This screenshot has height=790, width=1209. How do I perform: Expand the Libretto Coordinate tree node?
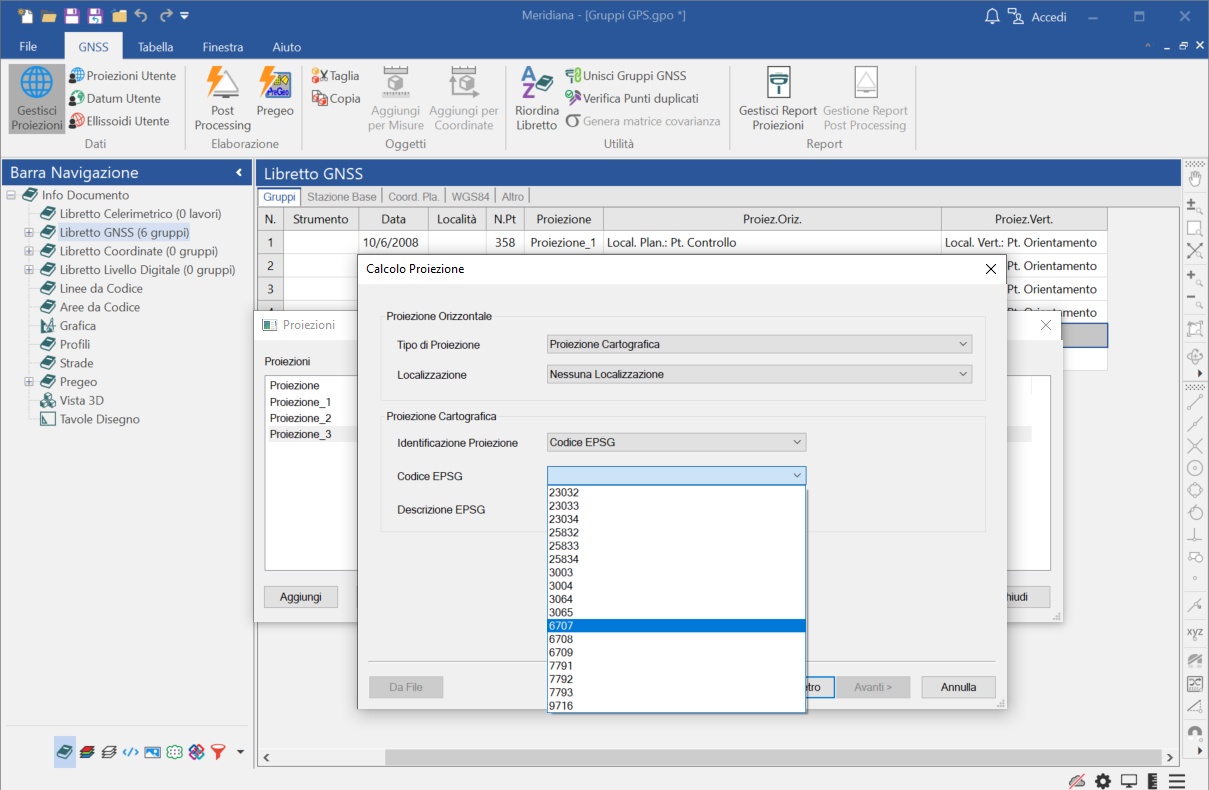(x=29, y=251)
